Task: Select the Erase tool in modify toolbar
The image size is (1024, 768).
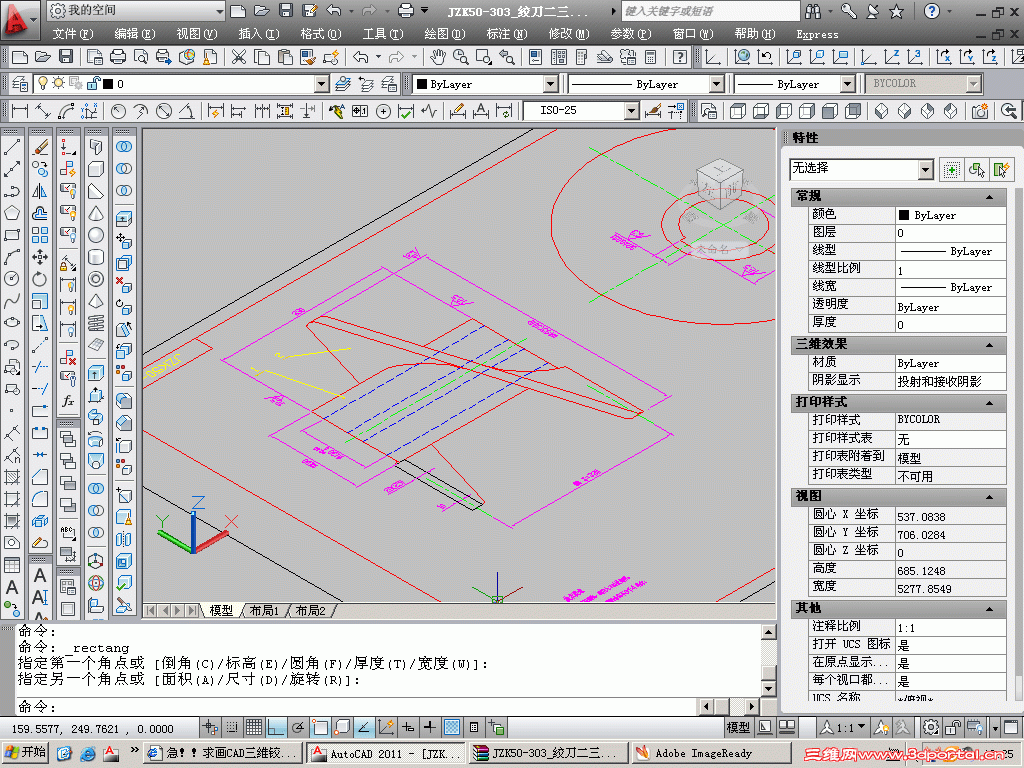Action: pyautogui.click(x=40, y=148)
